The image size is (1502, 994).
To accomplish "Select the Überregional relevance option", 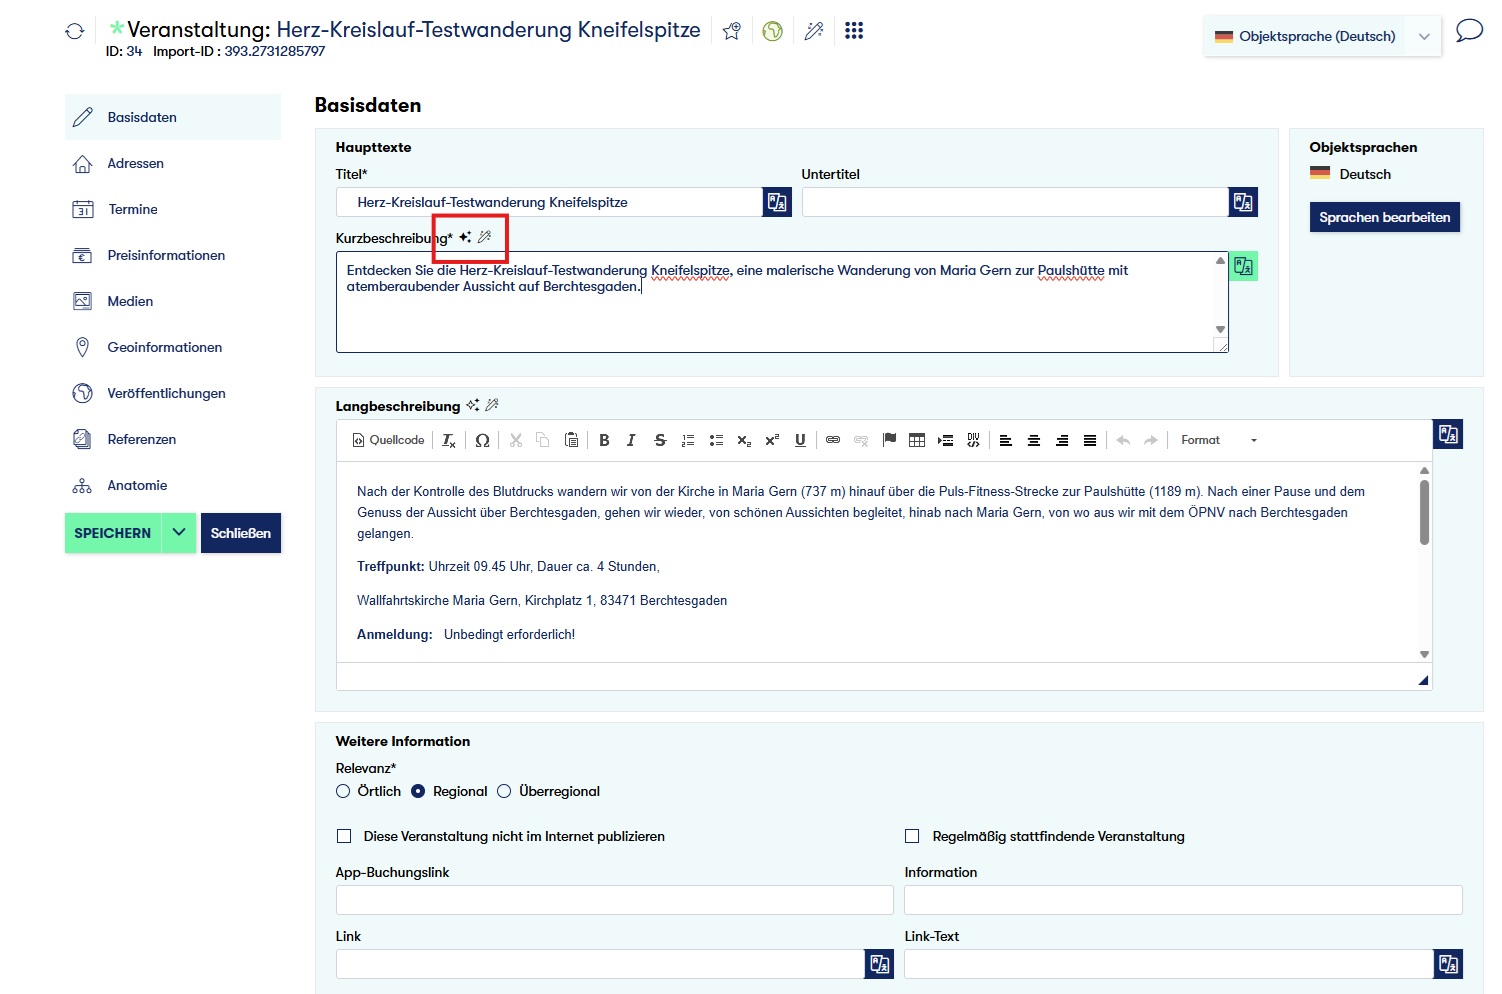I will [505, 791].
